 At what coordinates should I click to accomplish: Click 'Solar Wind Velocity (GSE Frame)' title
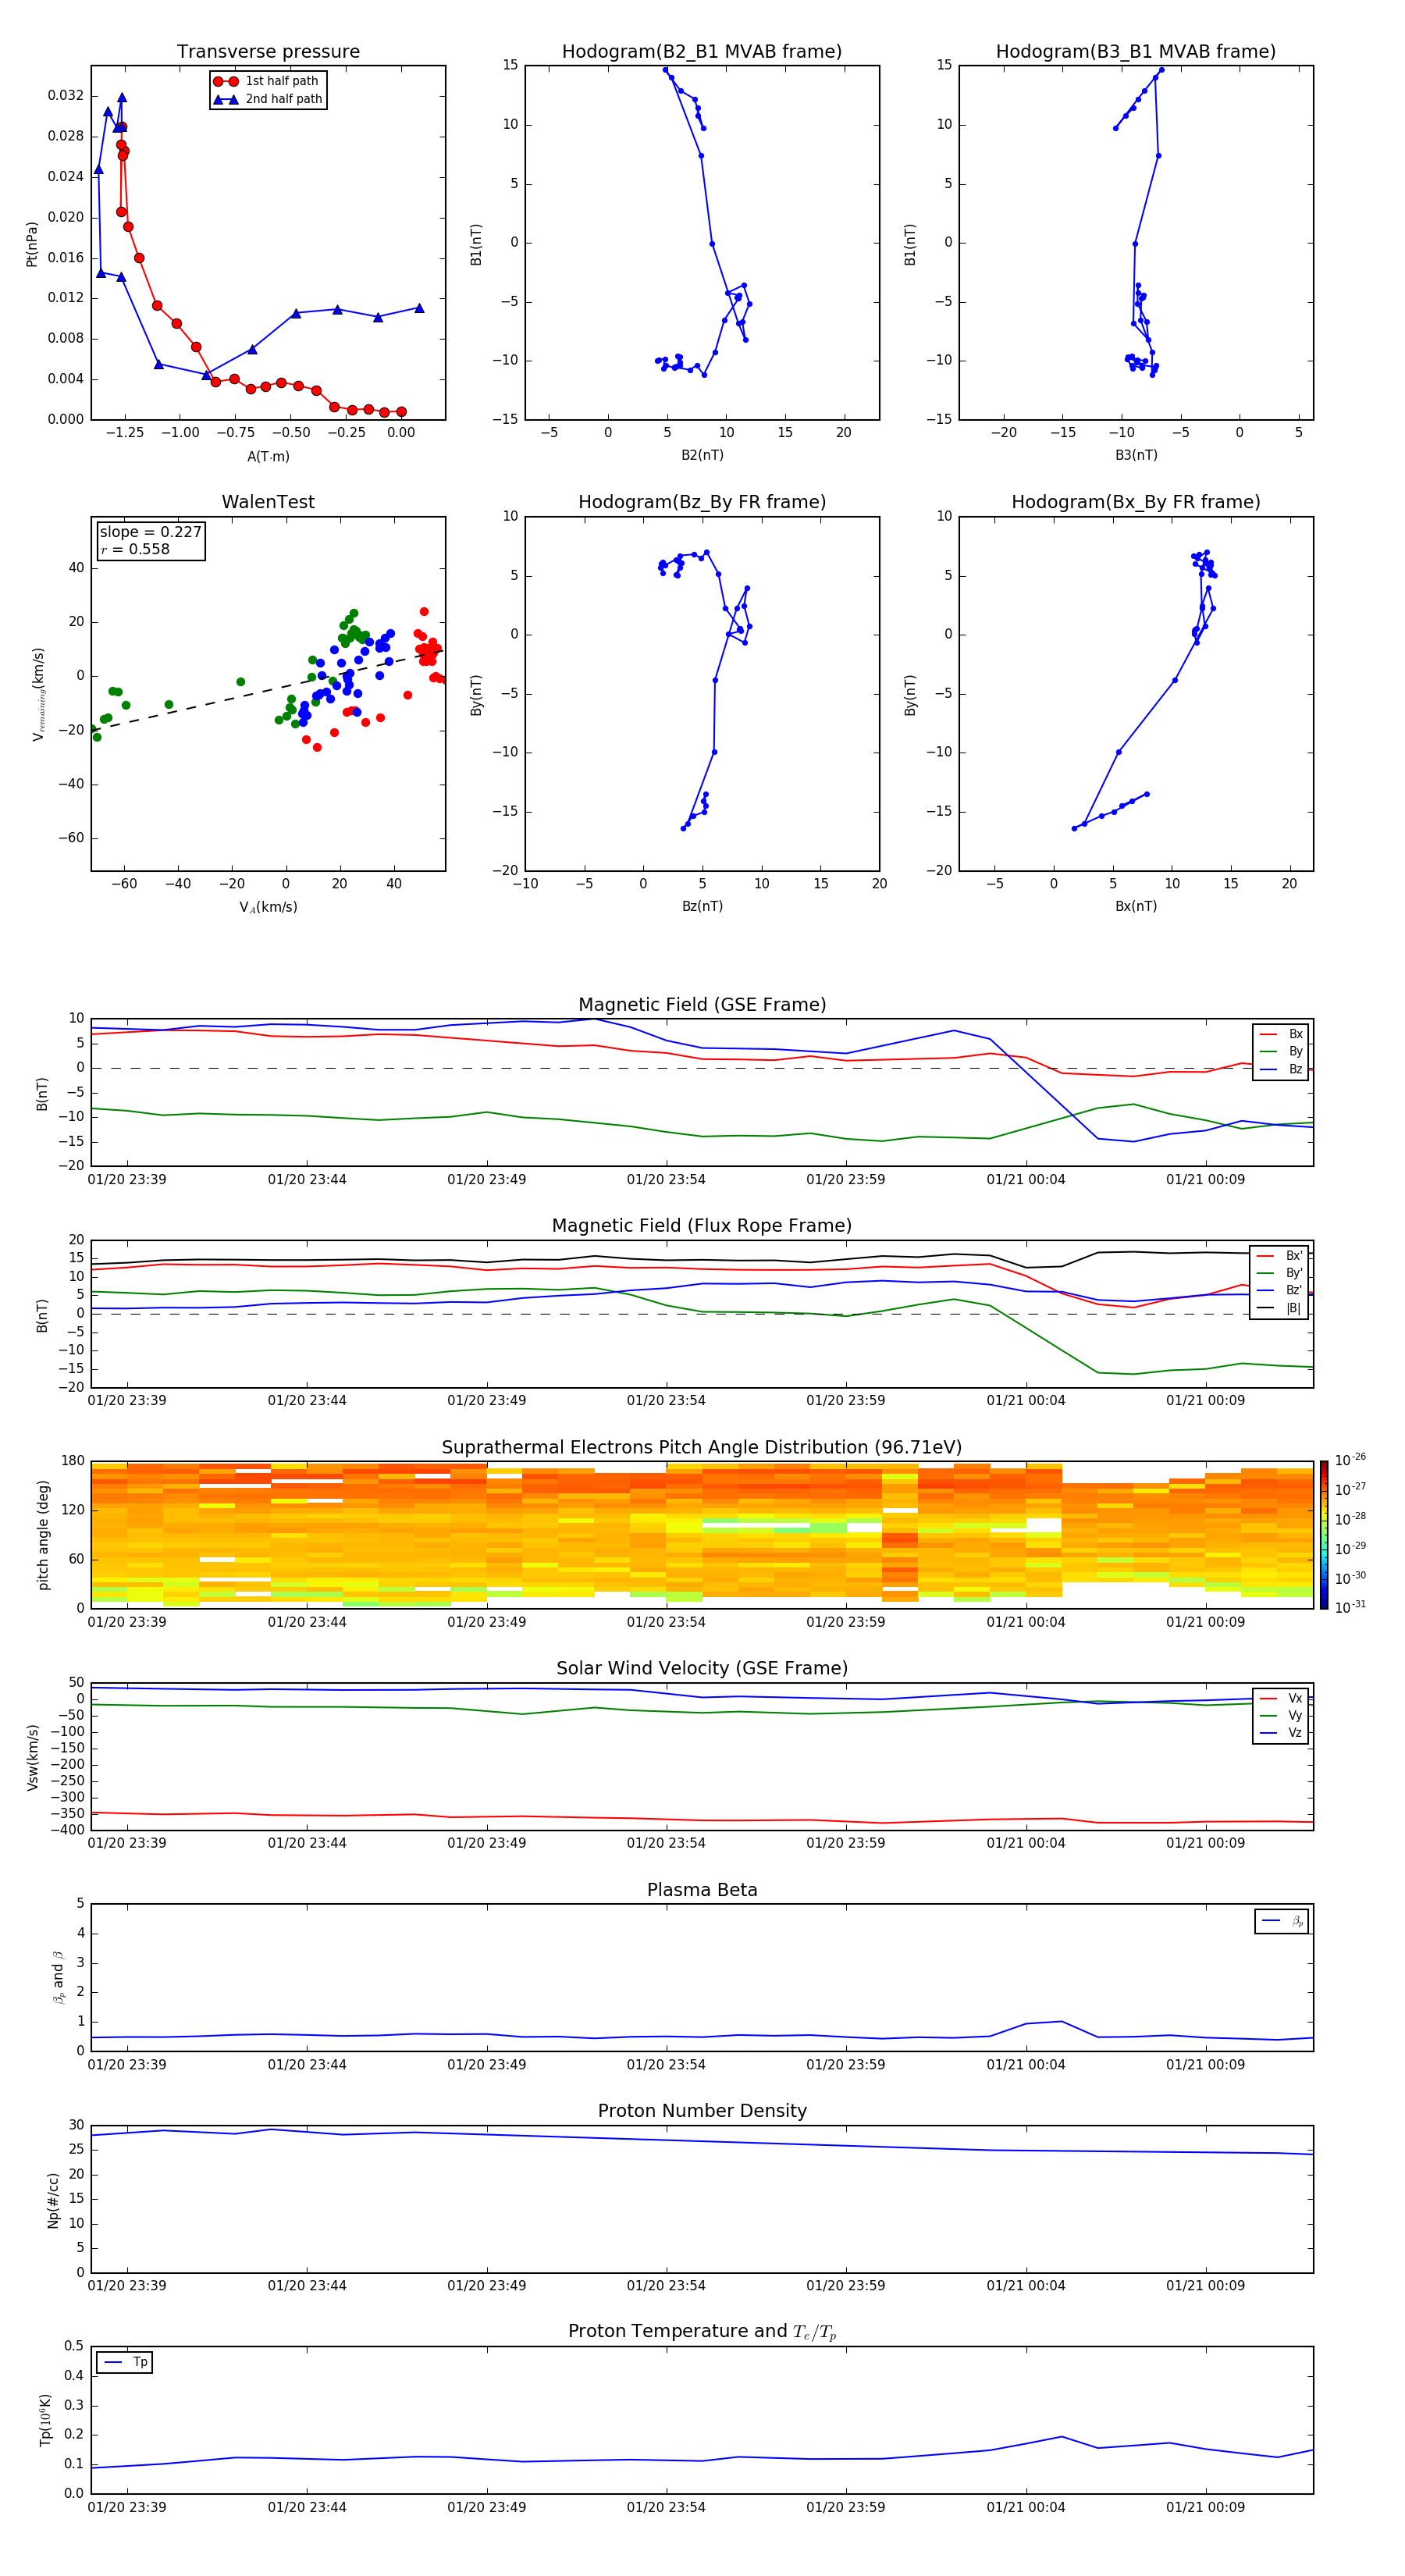(702, 1669)
